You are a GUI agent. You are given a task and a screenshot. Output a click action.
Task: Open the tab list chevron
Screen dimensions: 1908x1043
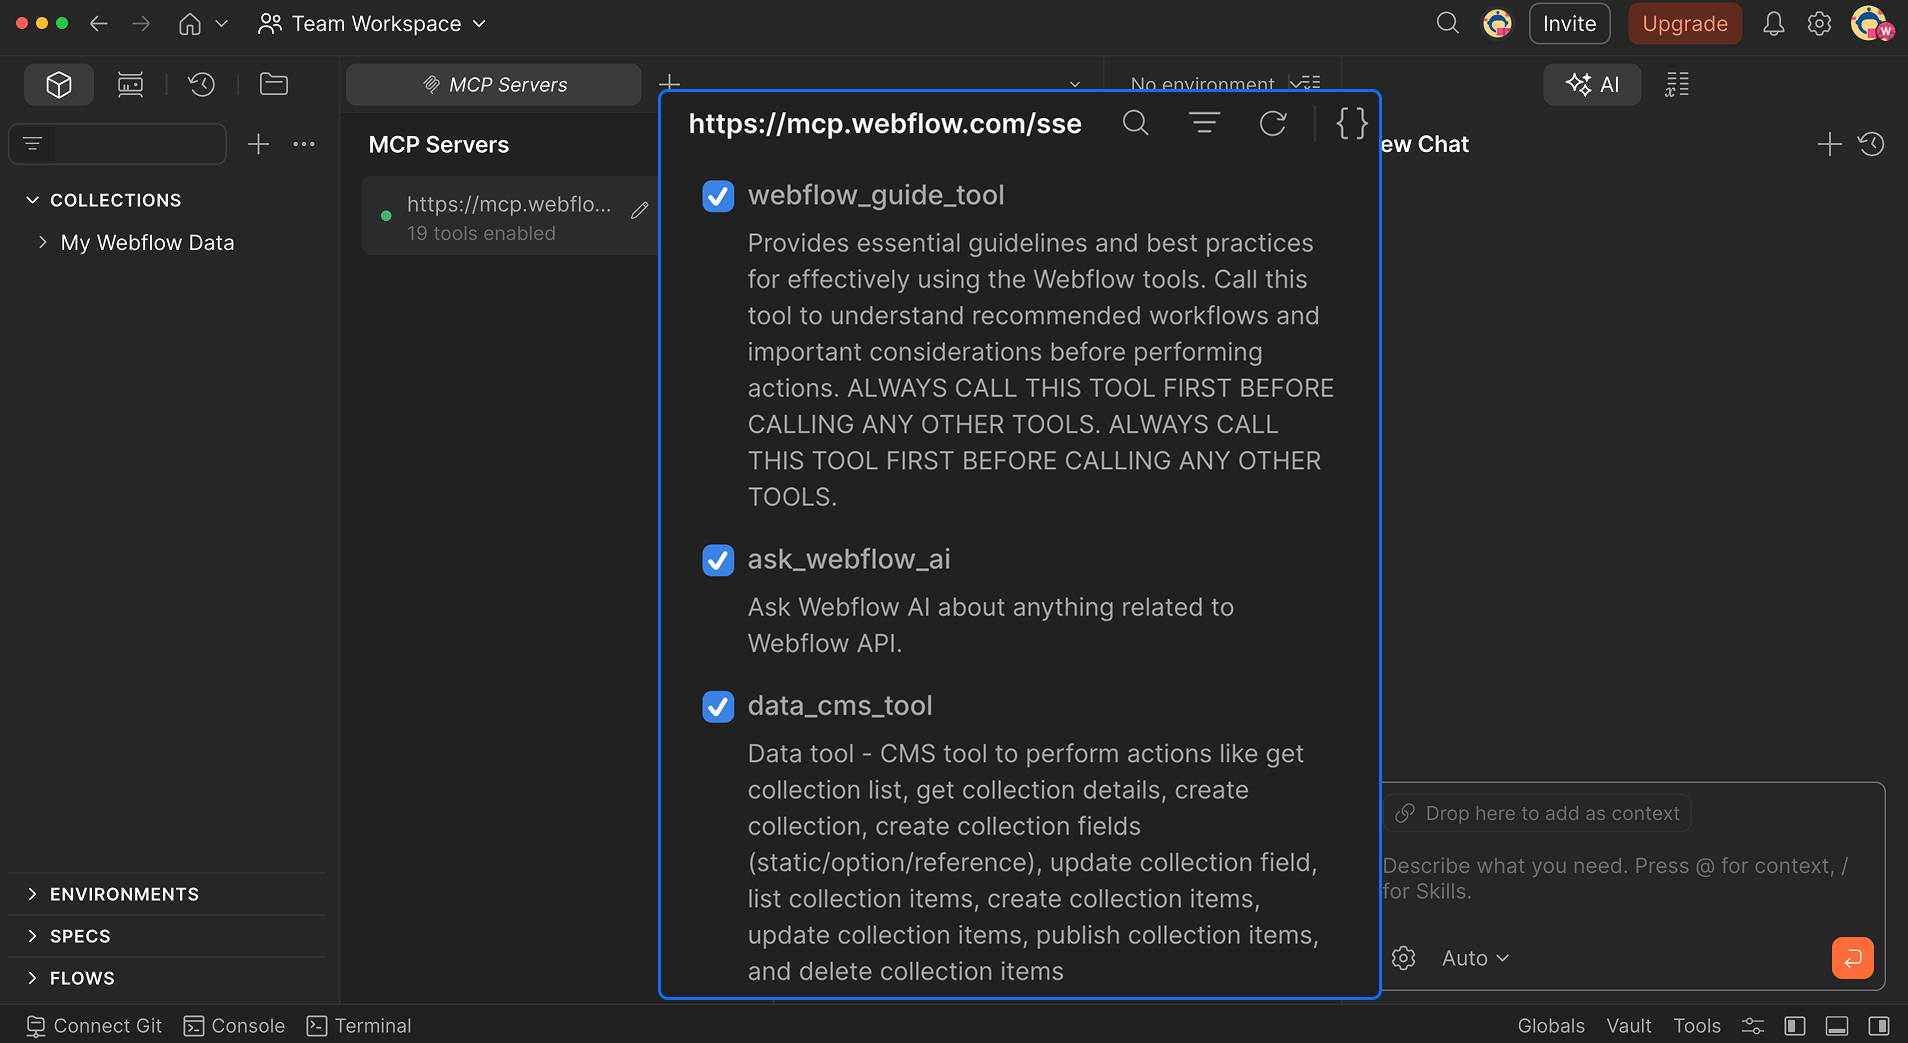[1075, 84]
